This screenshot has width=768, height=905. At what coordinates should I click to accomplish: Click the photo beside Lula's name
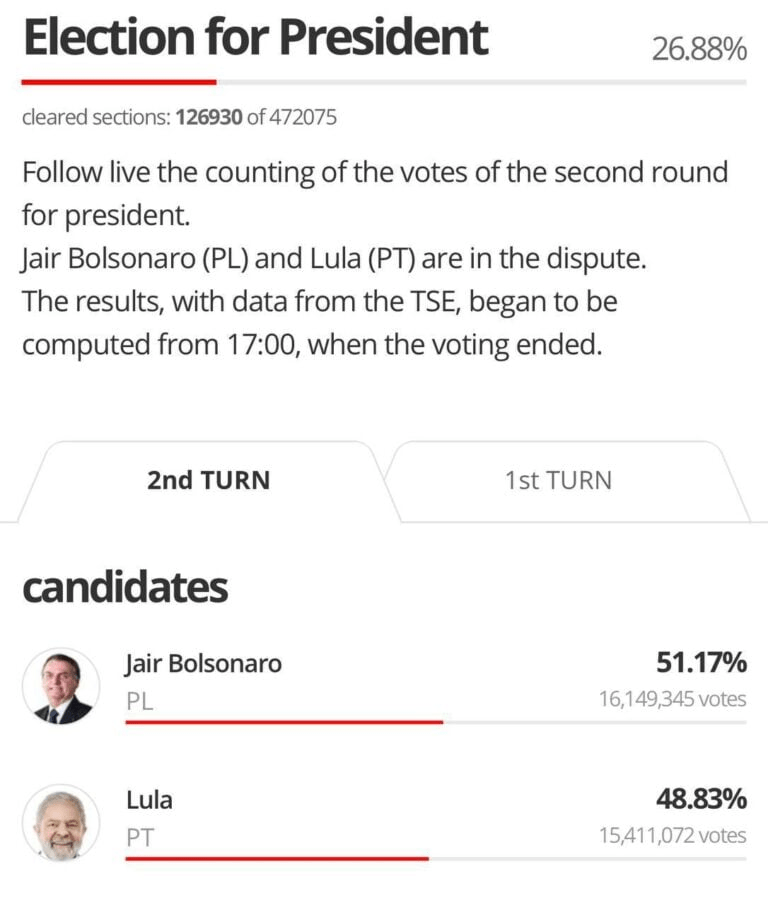(x=61, y=822)
